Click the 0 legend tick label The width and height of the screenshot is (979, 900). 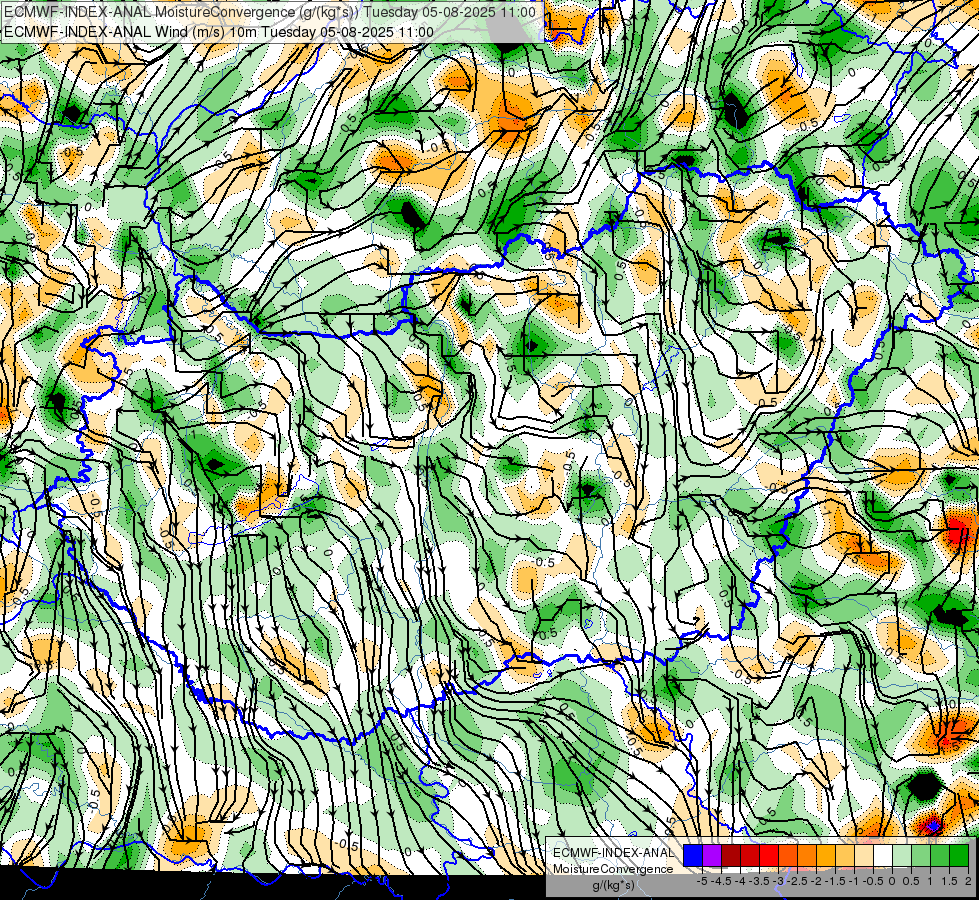pyautogui.click(x=892, y=881)
